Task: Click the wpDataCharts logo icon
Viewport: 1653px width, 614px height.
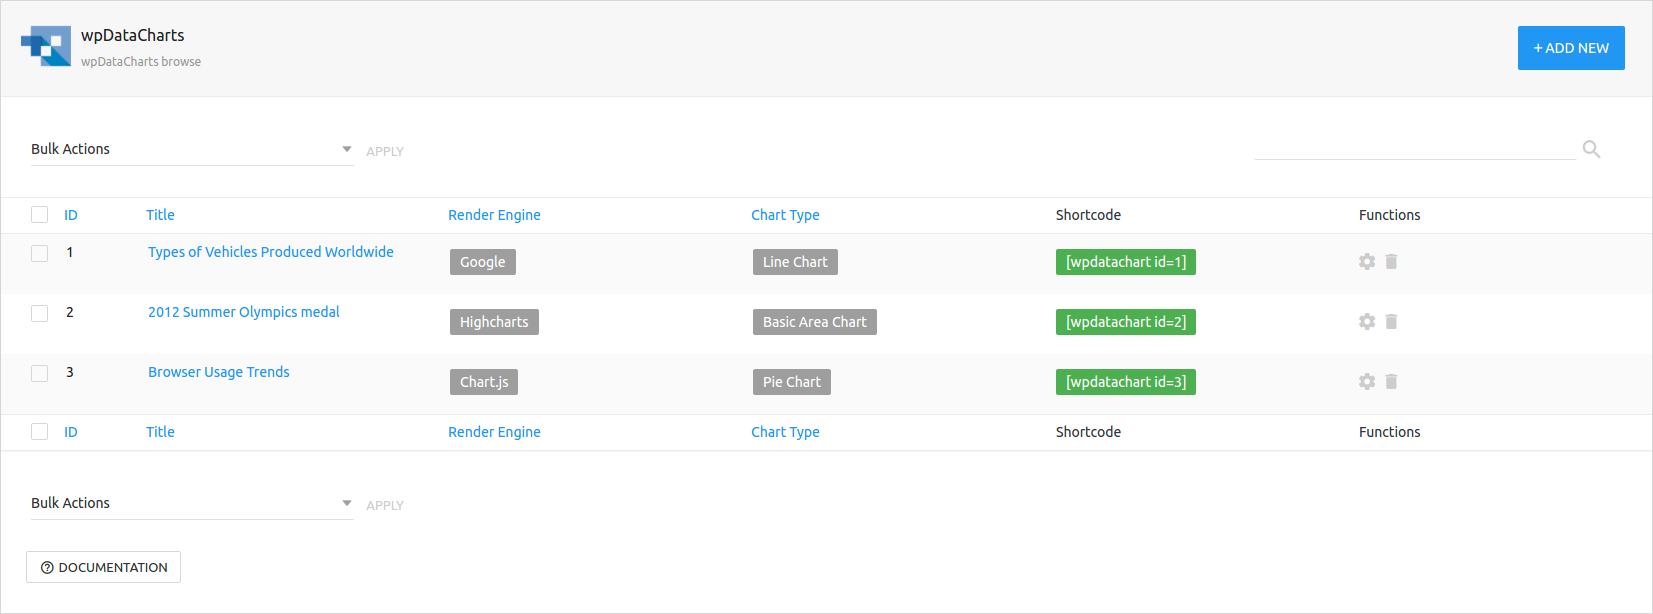Action: click(x=46, y=46)
